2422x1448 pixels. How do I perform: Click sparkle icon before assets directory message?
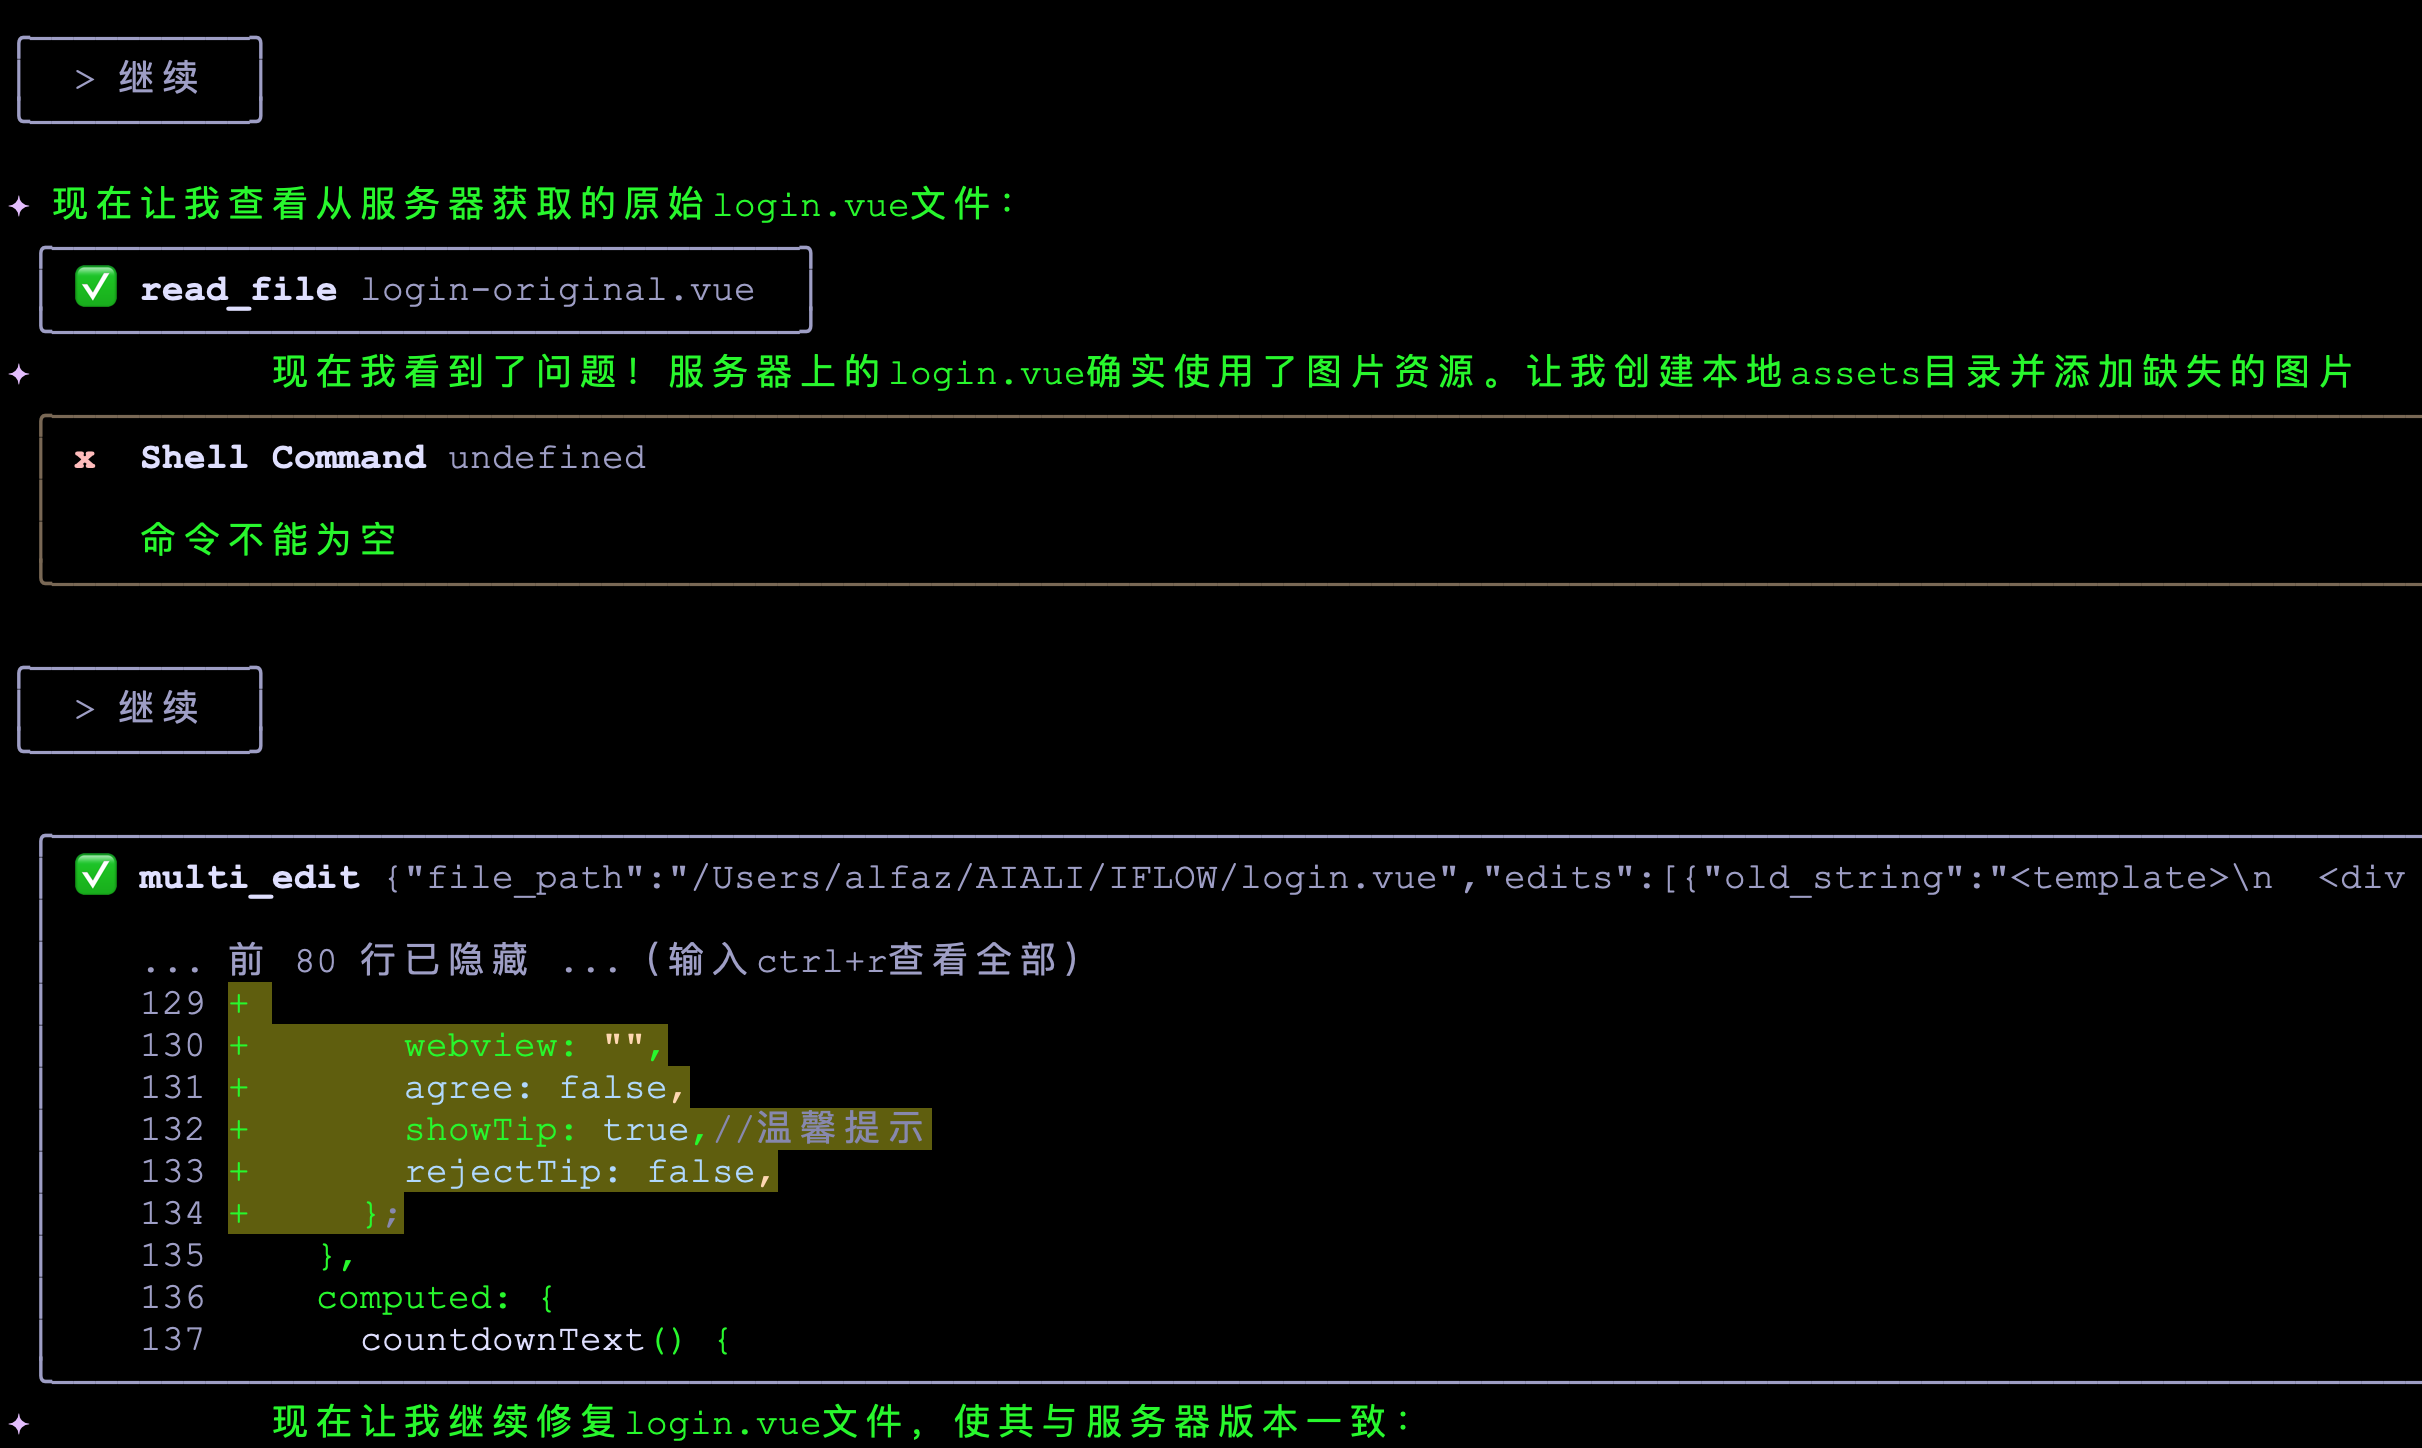point(19,374)
